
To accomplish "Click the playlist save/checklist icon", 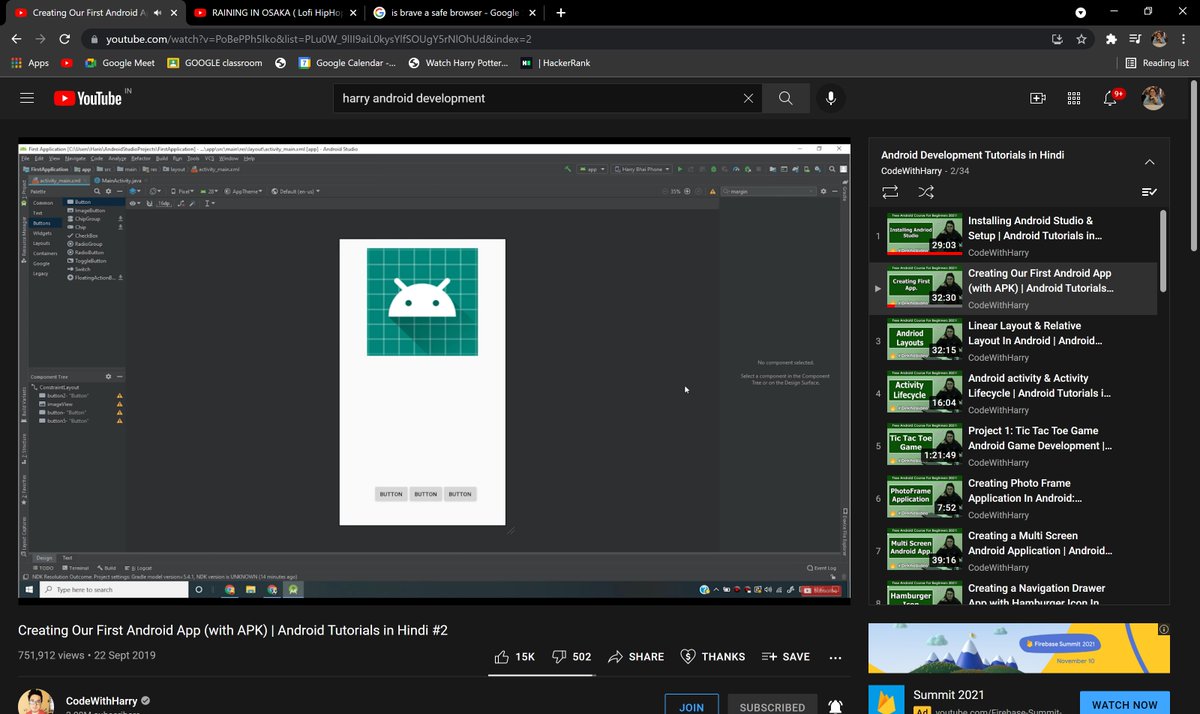I will [1149, 191].
